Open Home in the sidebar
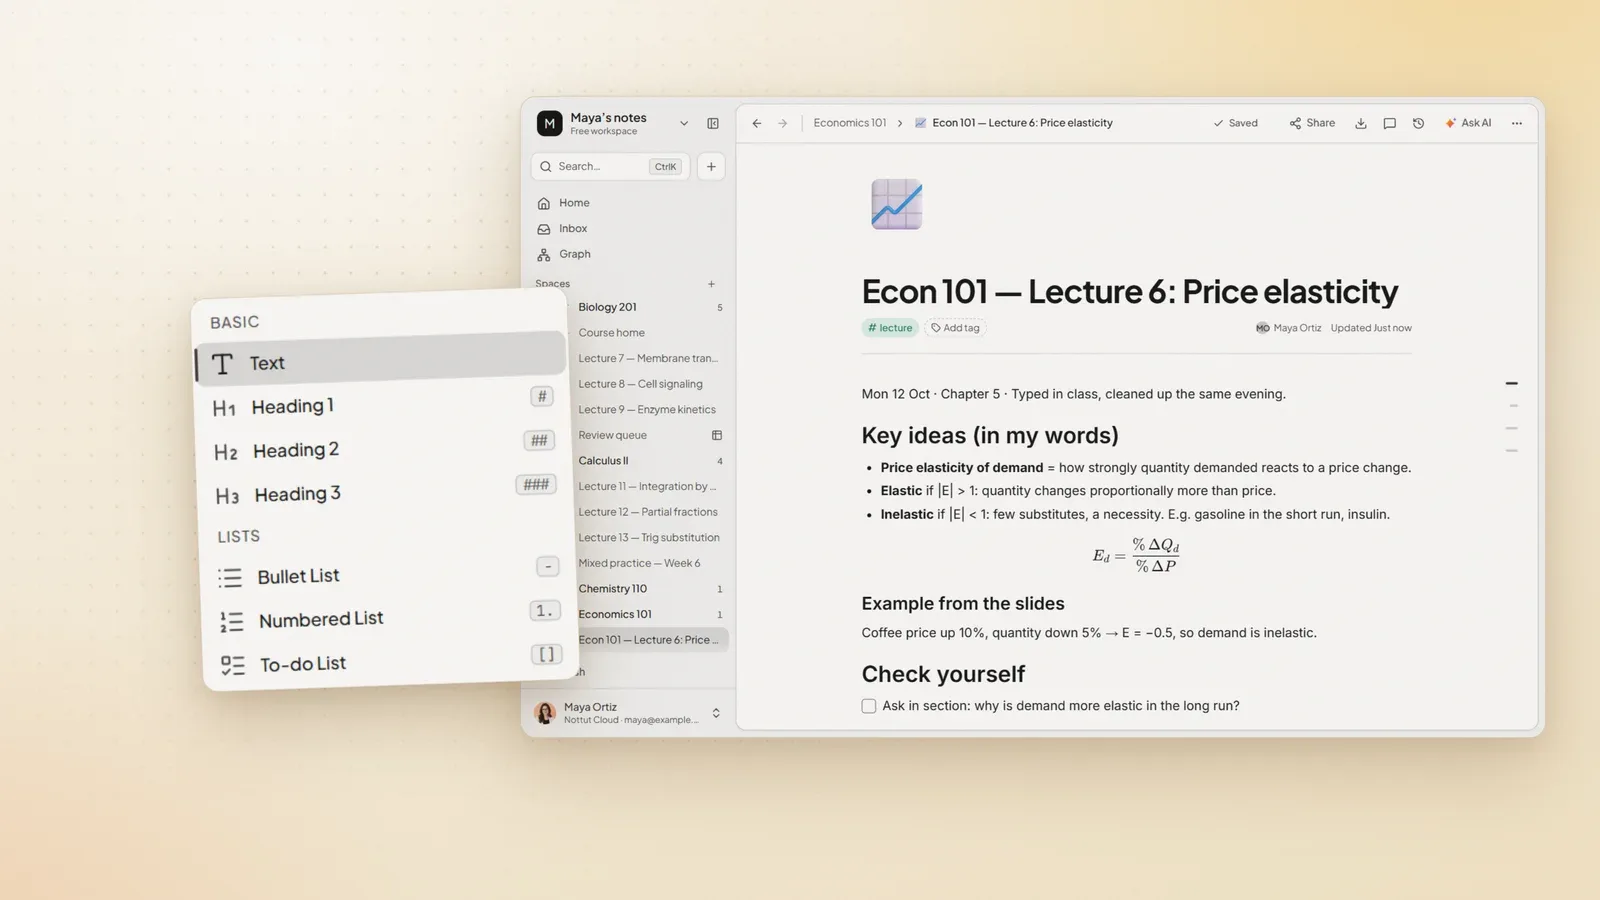The height and width of the screenshot is (900, 1600). point(628,203)
